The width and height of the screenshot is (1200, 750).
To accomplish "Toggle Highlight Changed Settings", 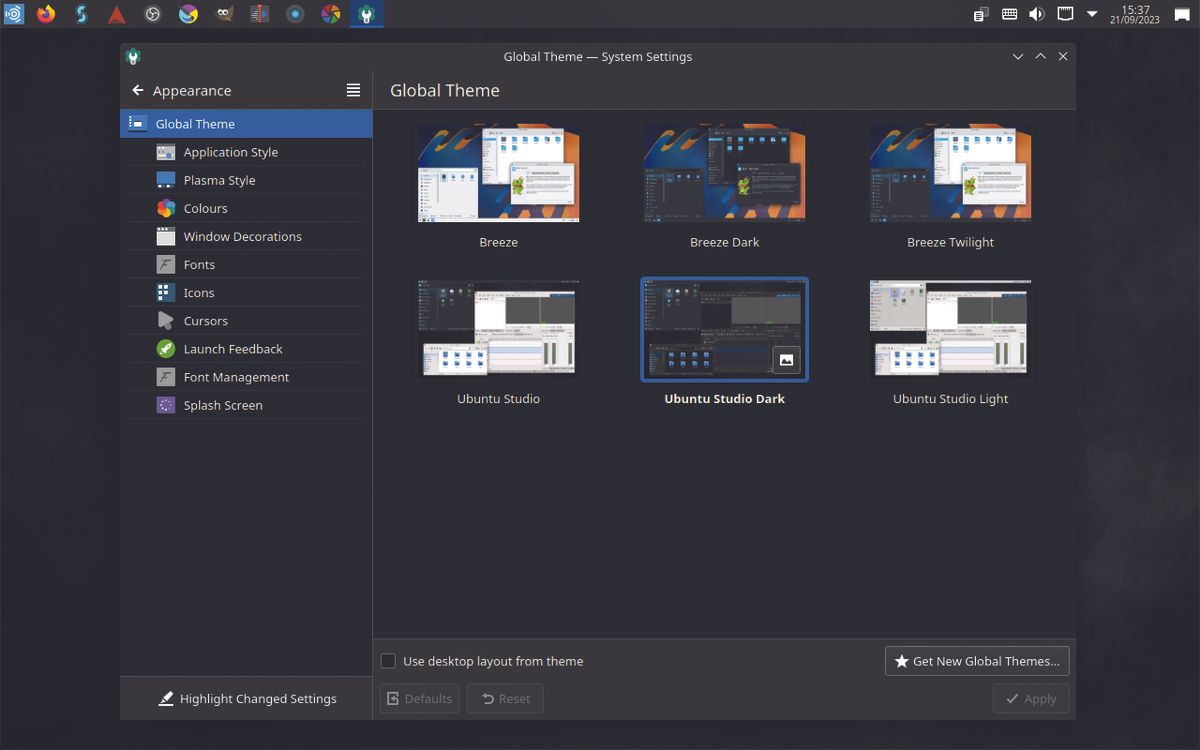I will [x=246, y=698].
